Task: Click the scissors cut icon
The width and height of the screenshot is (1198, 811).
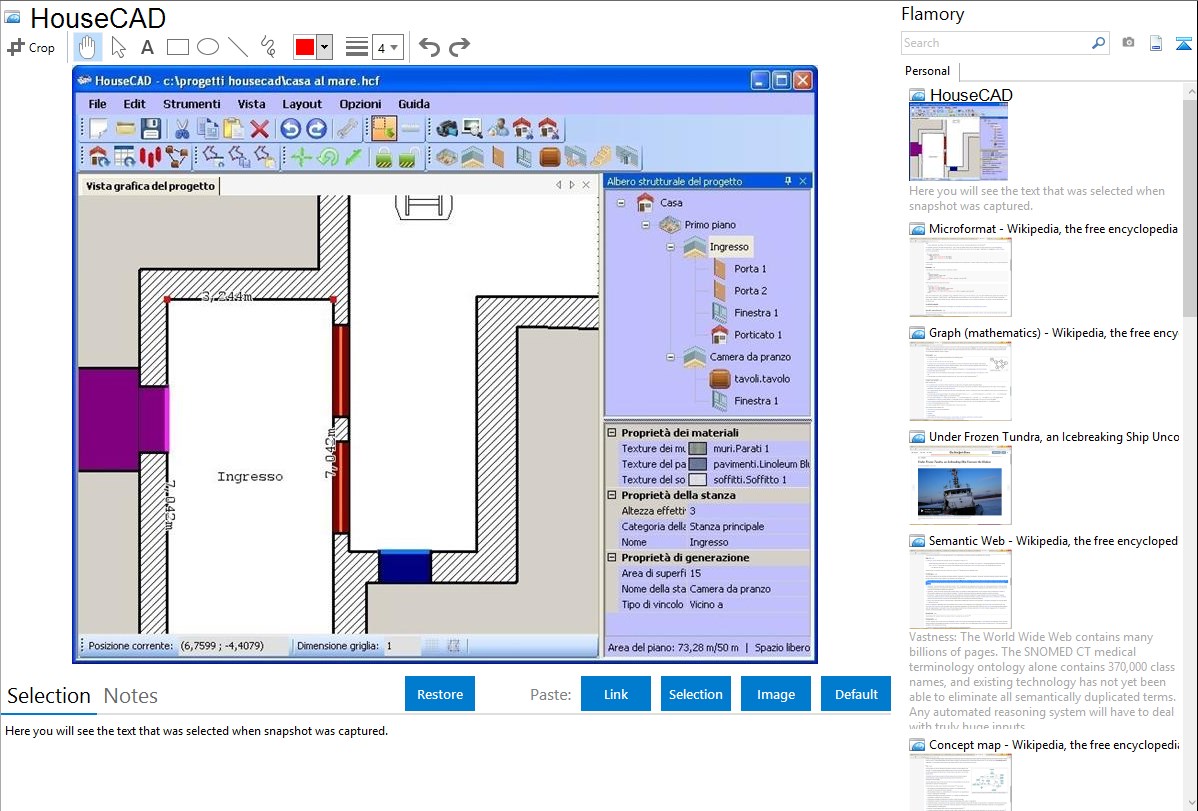Action: click(182, 128)
